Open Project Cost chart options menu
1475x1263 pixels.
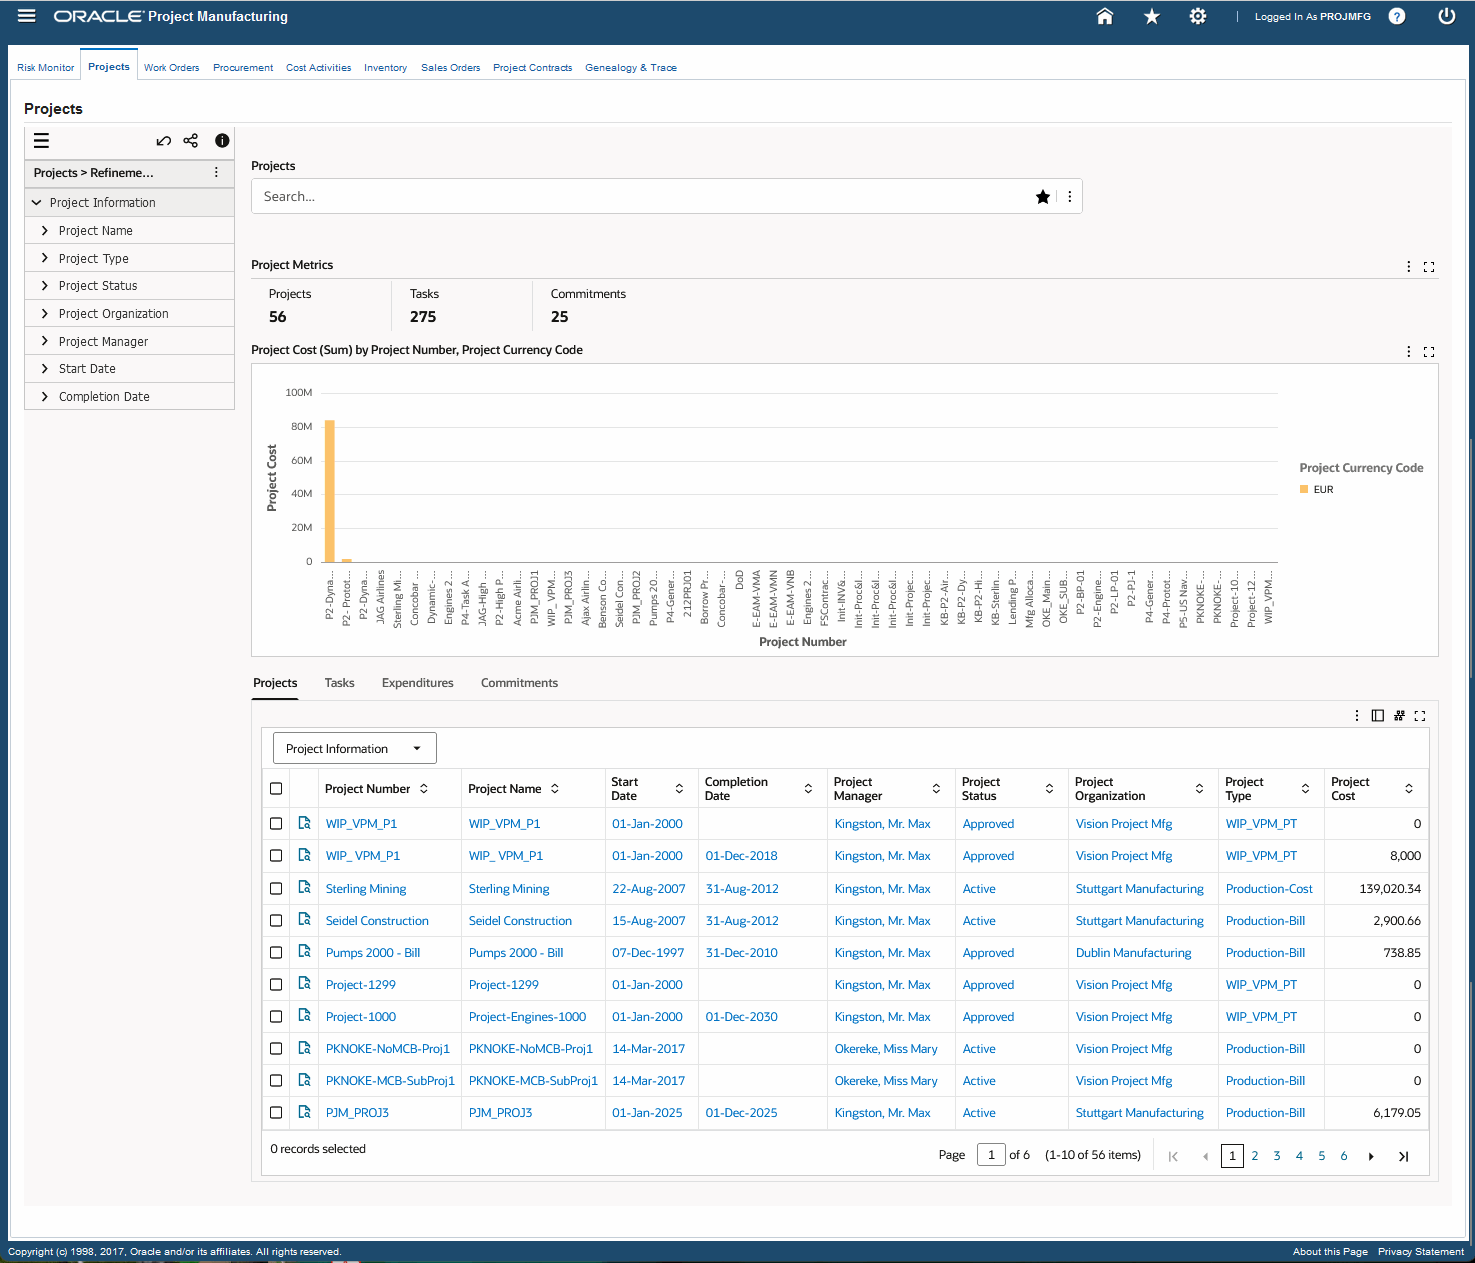[1409, 352]
